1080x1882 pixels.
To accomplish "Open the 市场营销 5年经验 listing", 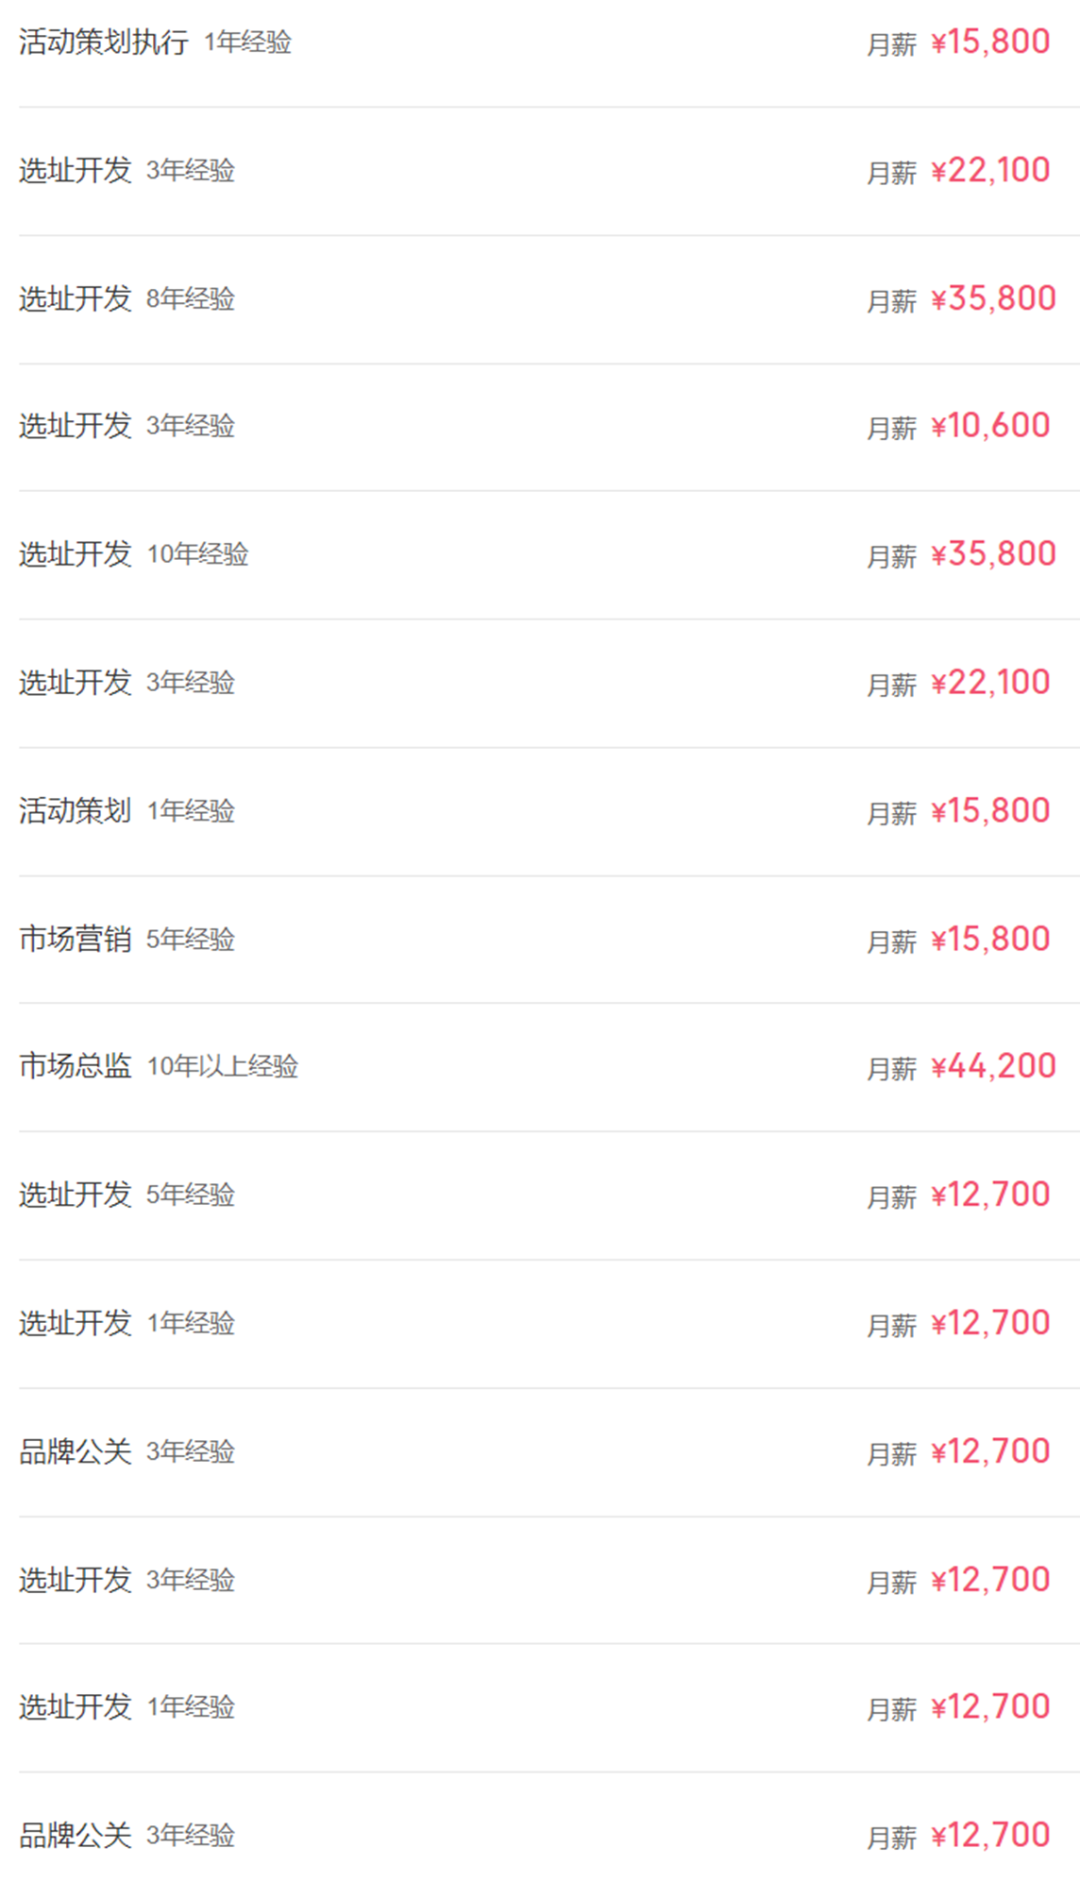I will tap(540, 939).
